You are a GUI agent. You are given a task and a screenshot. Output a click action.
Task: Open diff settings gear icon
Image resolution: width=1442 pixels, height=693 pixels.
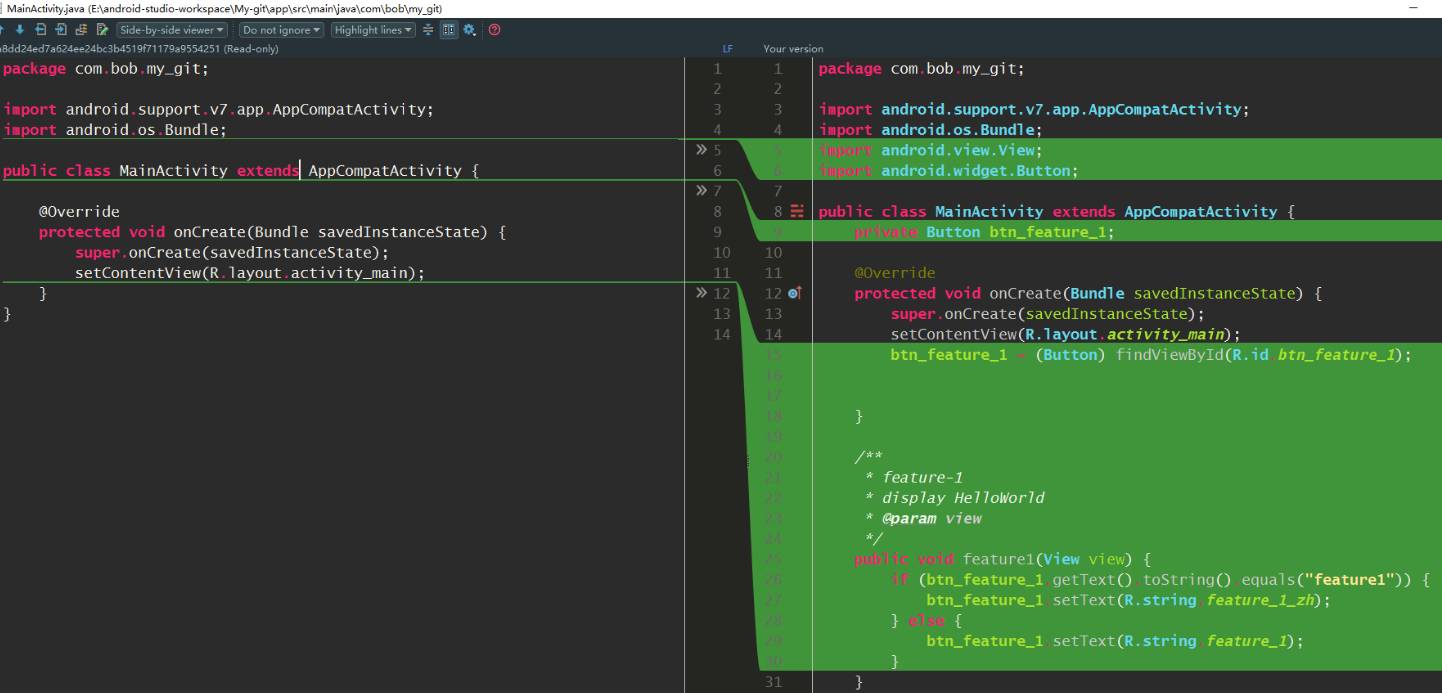pos(470,30)
